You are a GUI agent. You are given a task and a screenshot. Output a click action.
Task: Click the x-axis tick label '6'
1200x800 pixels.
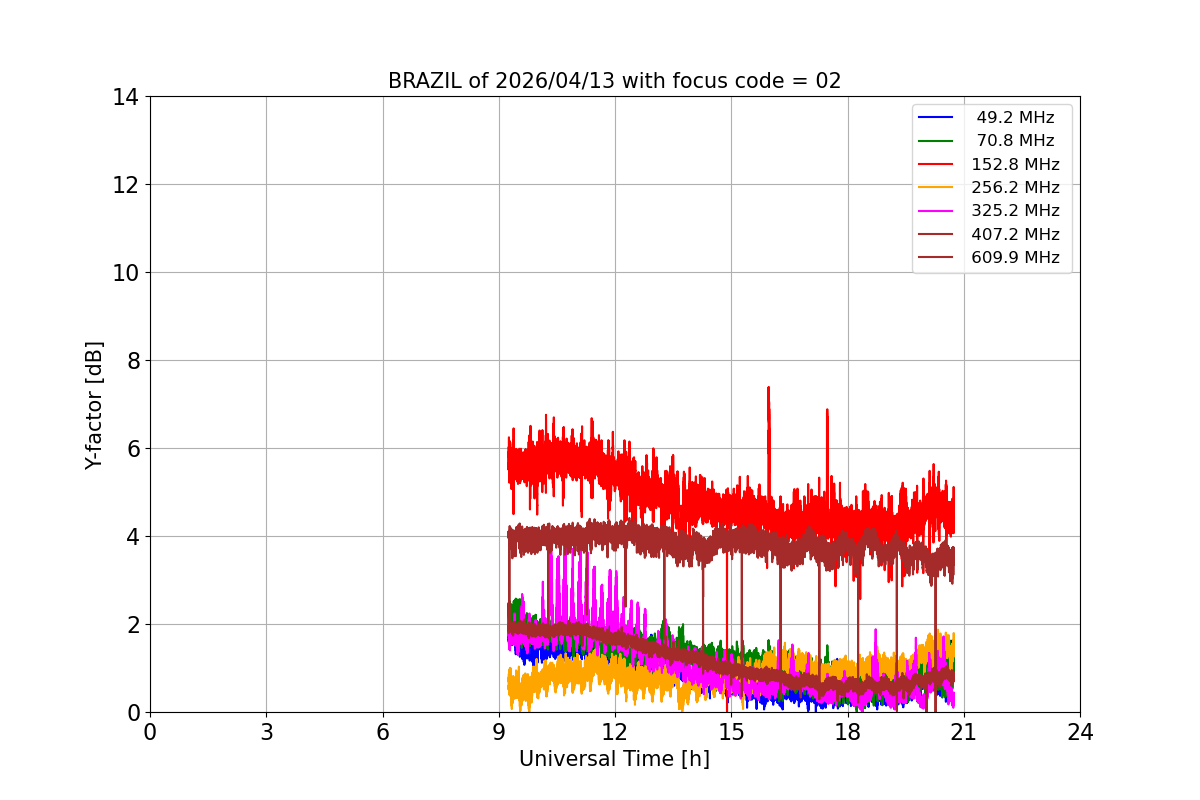point(383,732)
